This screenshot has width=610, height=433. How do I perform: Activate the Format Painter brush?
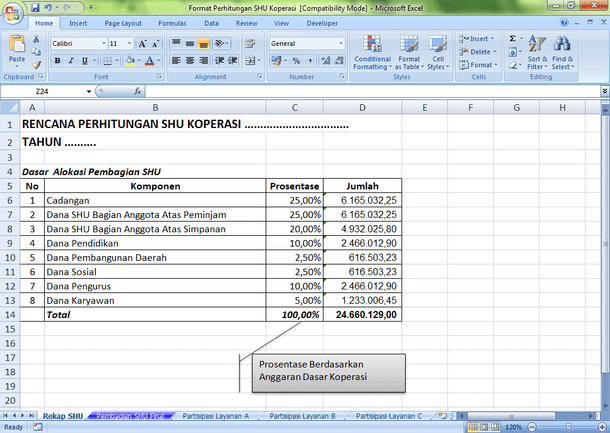pyautogui.click(x=36, y=65)
